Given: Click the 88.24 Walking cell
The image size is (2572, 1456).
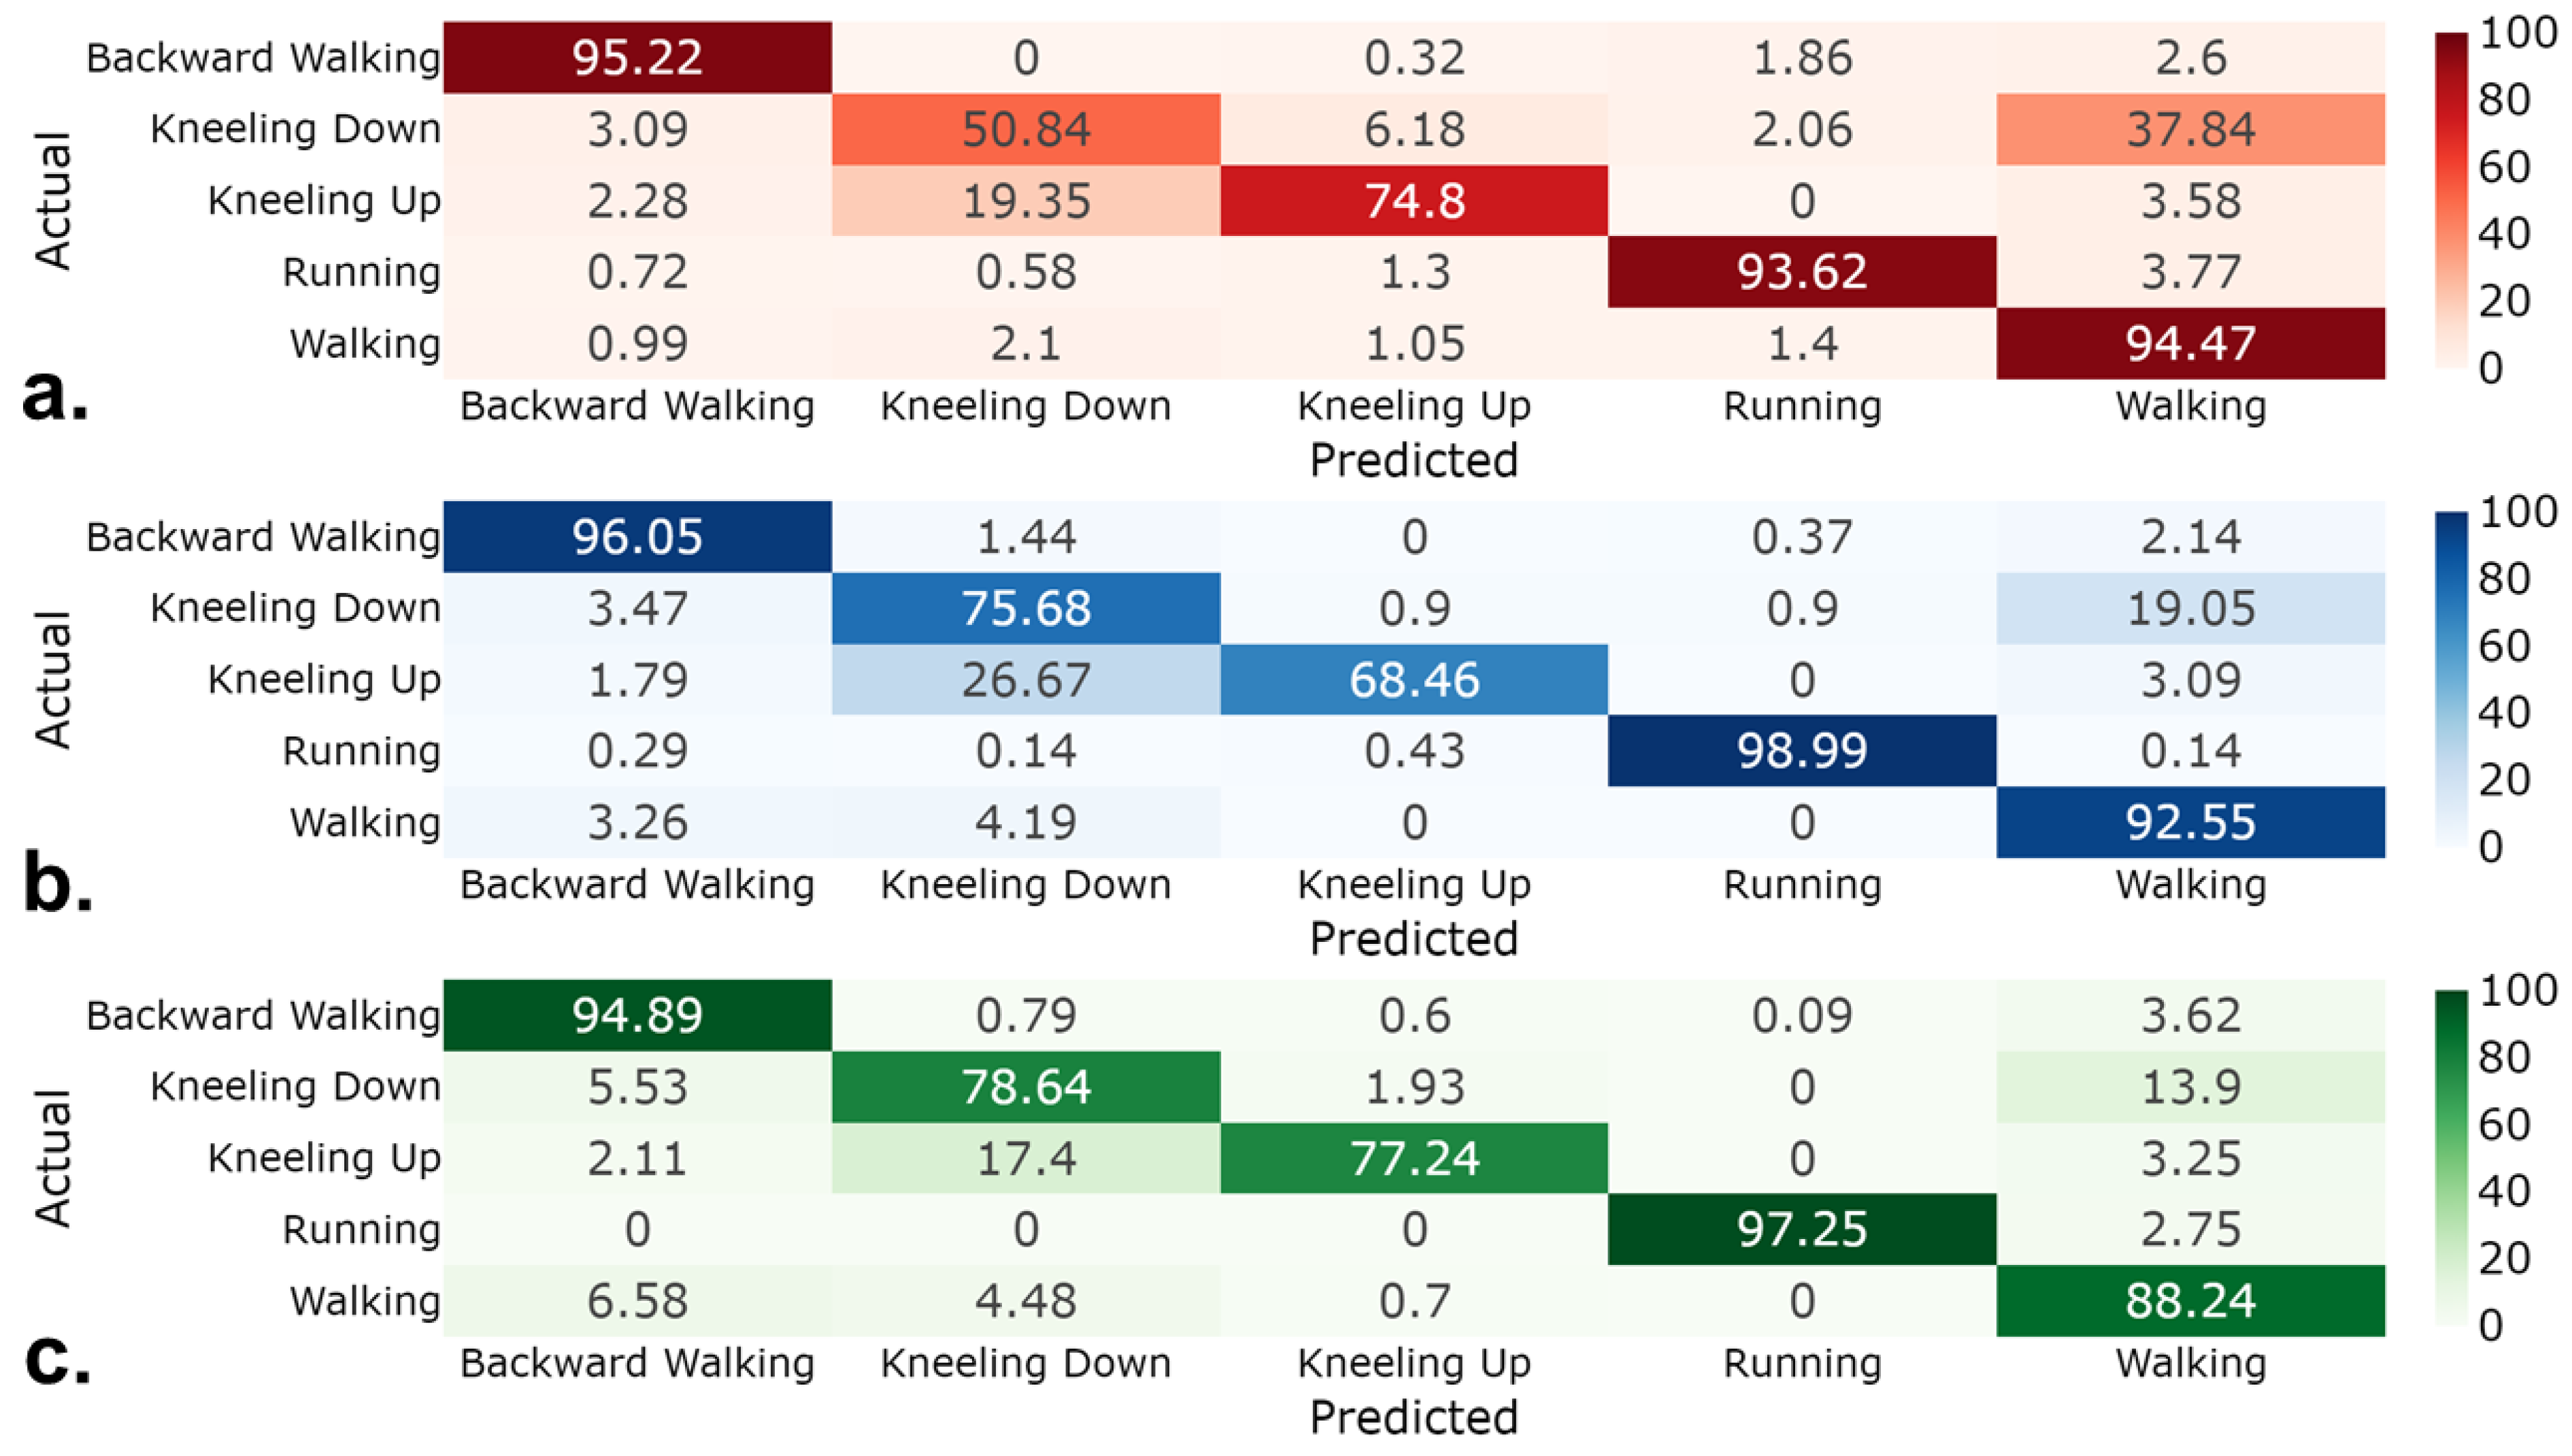Looking at the screenshot, I should tap(2190, 1301).
